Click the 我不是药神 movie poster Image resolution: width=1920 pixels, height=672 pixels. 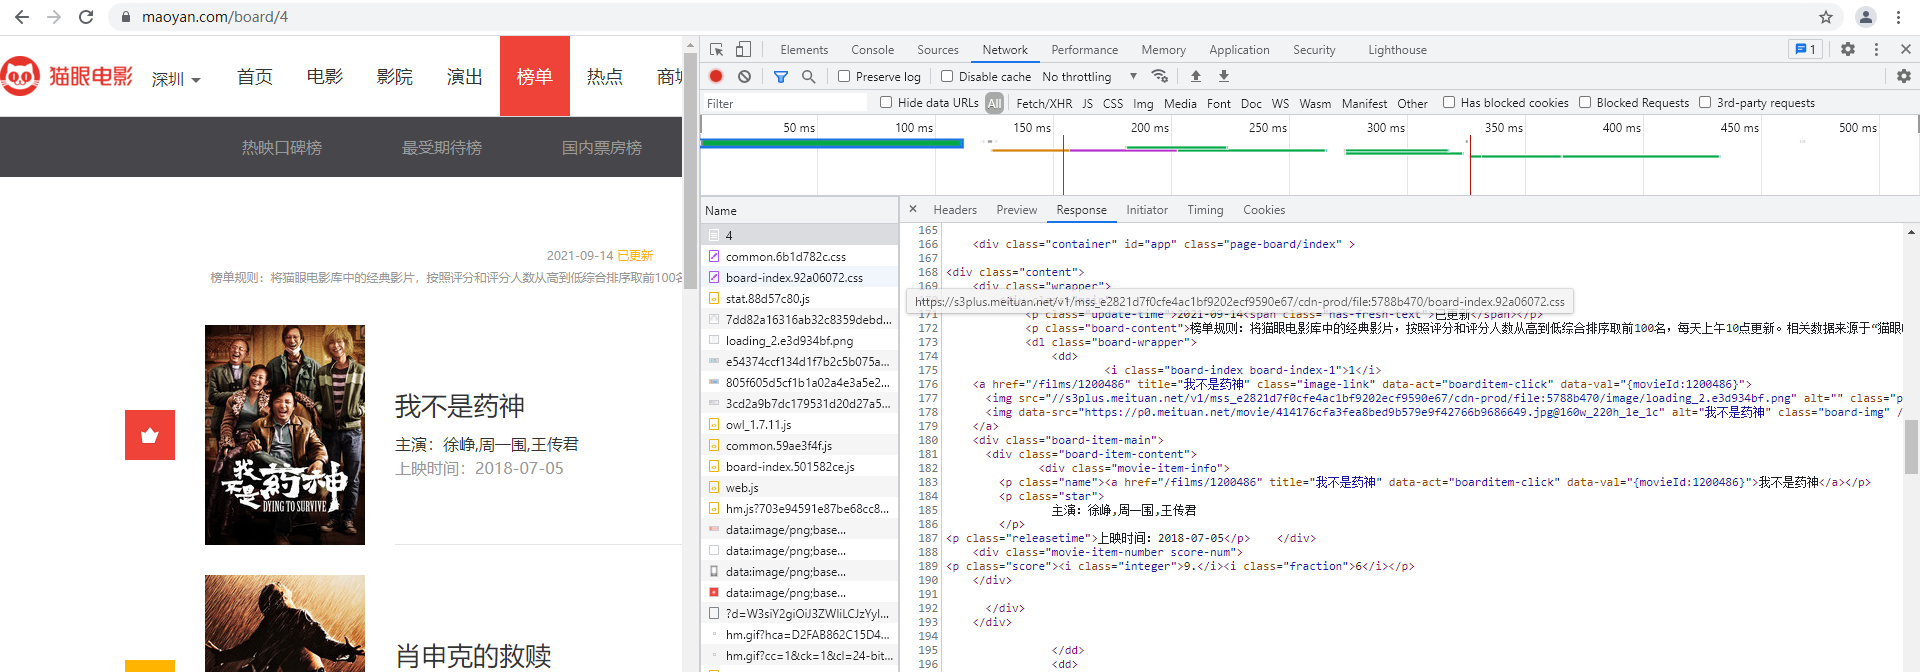pos(285,435)
